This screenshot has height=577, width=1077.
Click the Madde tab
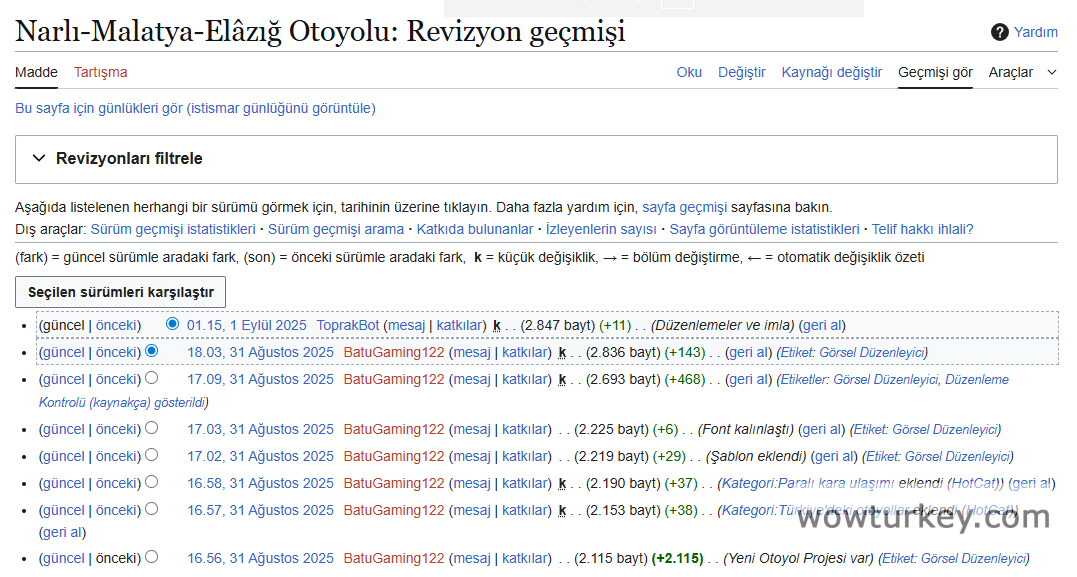click(36, 72)
